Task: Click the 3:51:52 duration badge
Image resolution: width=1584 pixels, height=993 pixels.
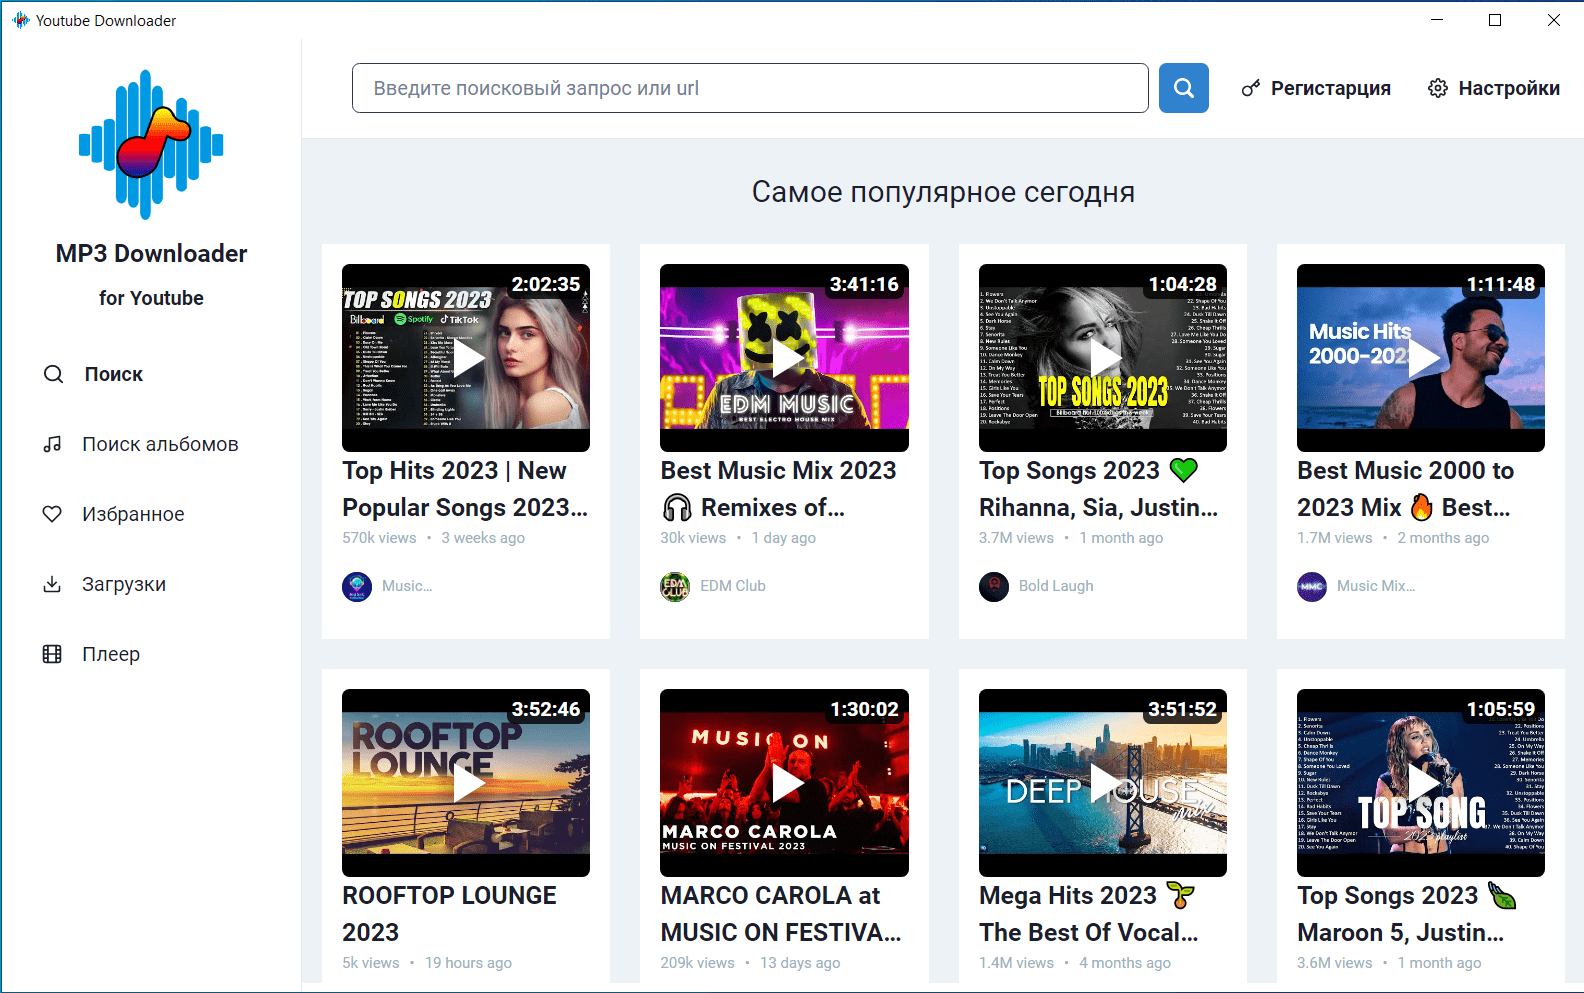Action: coord(1182,709)
